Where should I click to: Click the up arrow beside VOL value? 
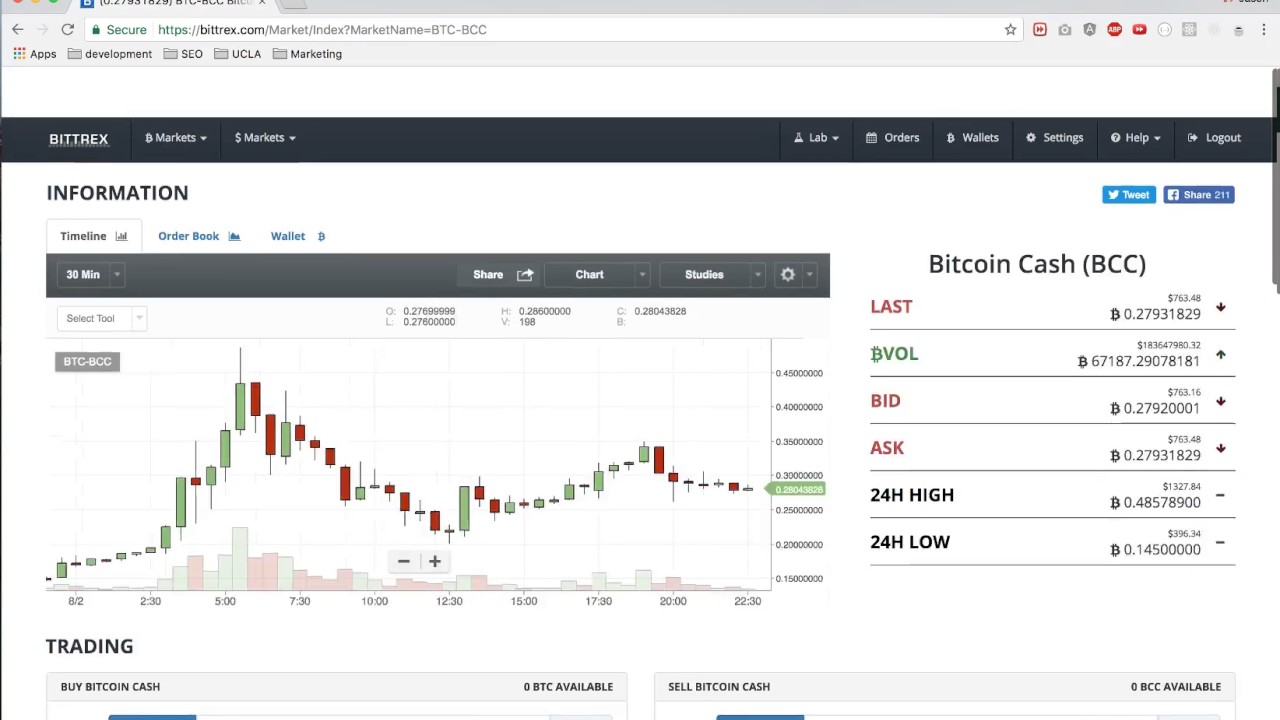[1220, 354]
